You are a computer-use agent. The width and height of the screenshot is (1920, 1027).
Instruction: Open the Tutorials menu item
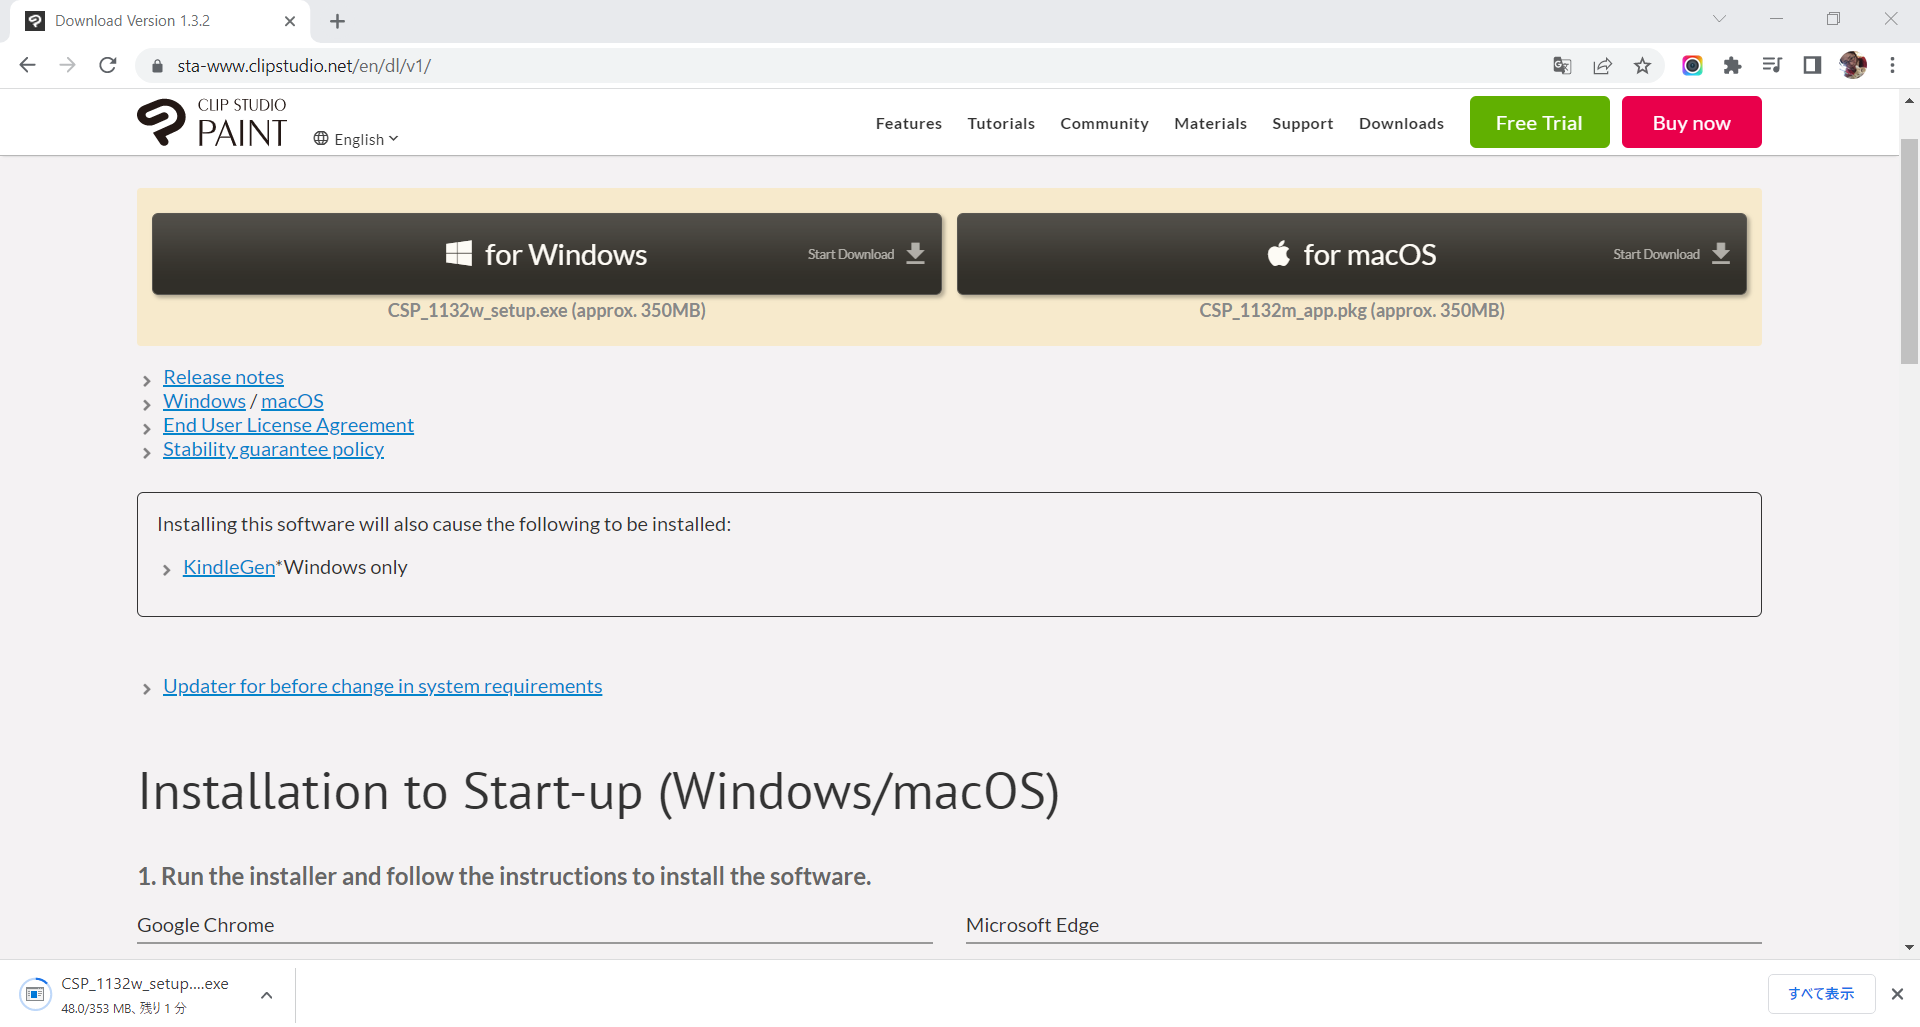coord(1000,123)
